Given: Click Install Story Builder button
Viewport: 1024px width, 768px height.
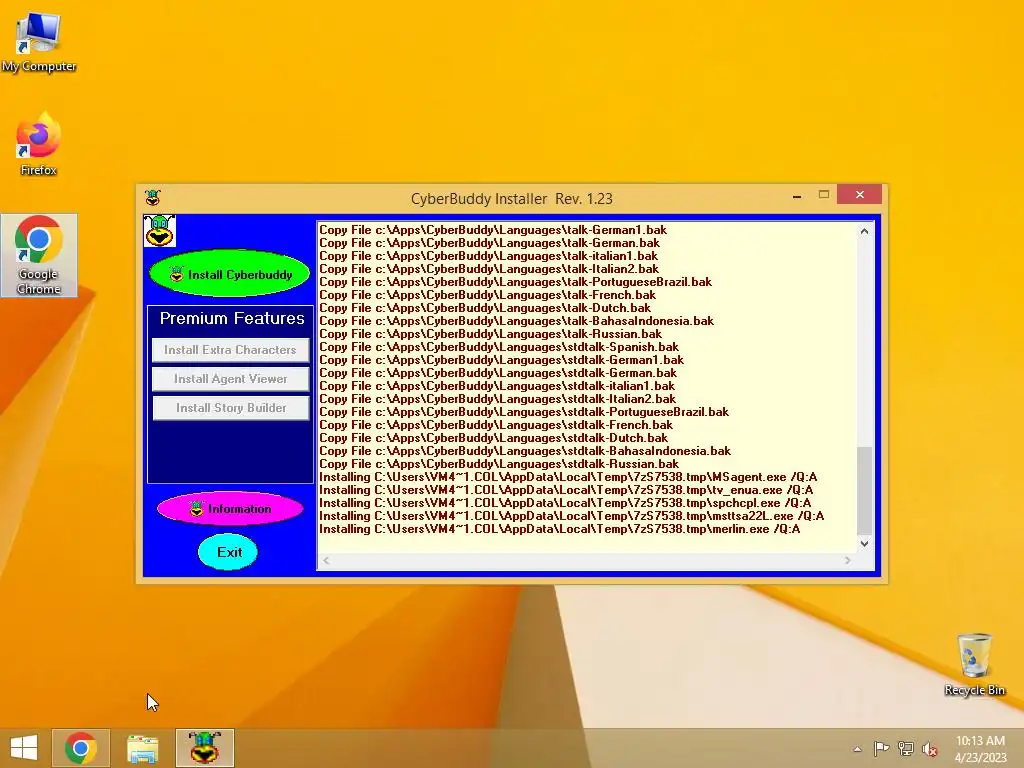Looking at the screenshot, I should coord(231,408).
